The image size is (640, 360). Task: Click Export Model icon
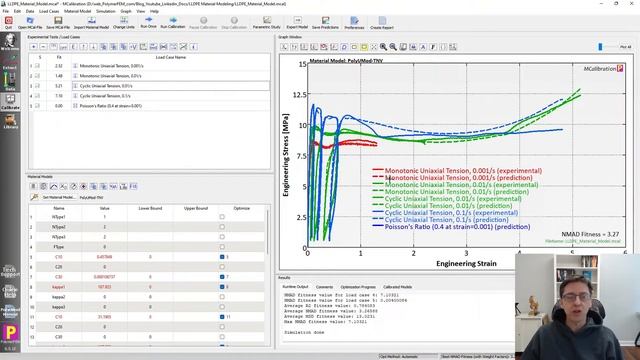coord(297,22)
